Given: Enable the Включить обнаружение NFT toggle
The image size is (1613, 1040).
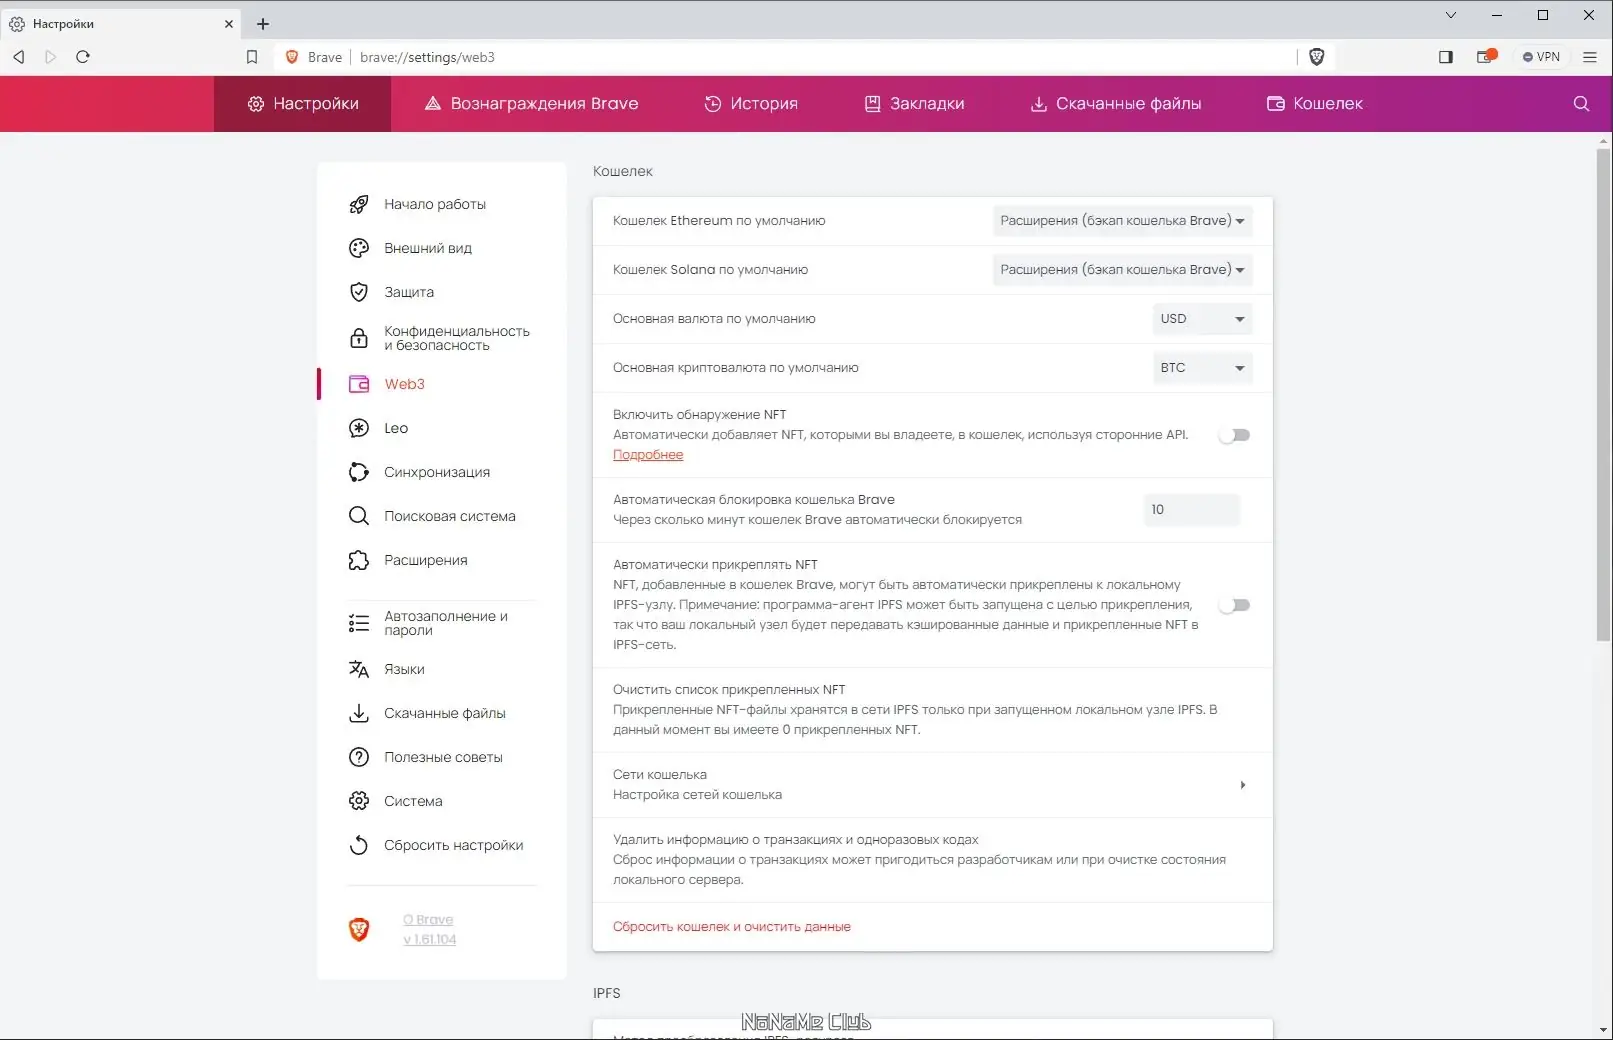Looking at the screenshot, I should click(1234, 435).
